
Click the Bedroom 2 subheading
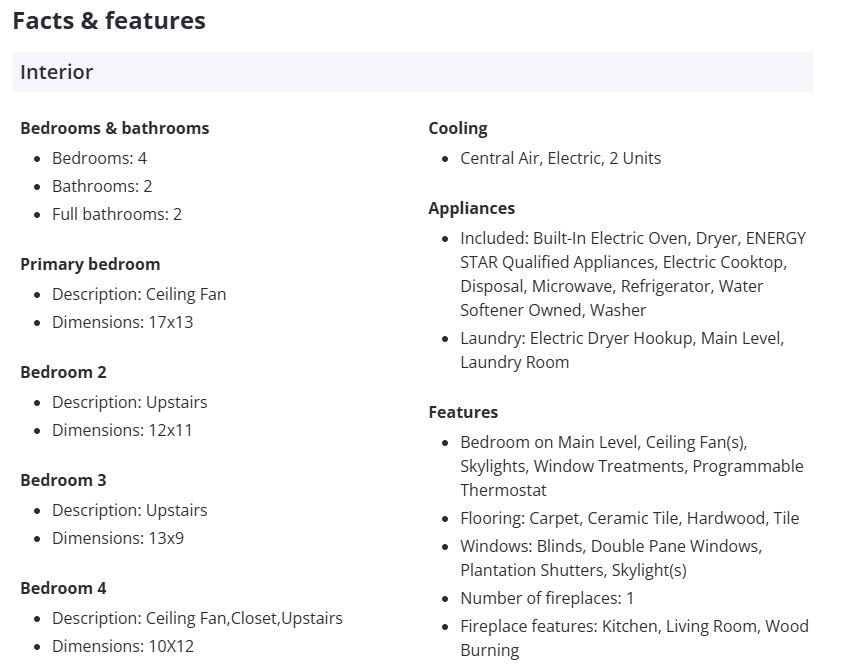coord(63,372)
